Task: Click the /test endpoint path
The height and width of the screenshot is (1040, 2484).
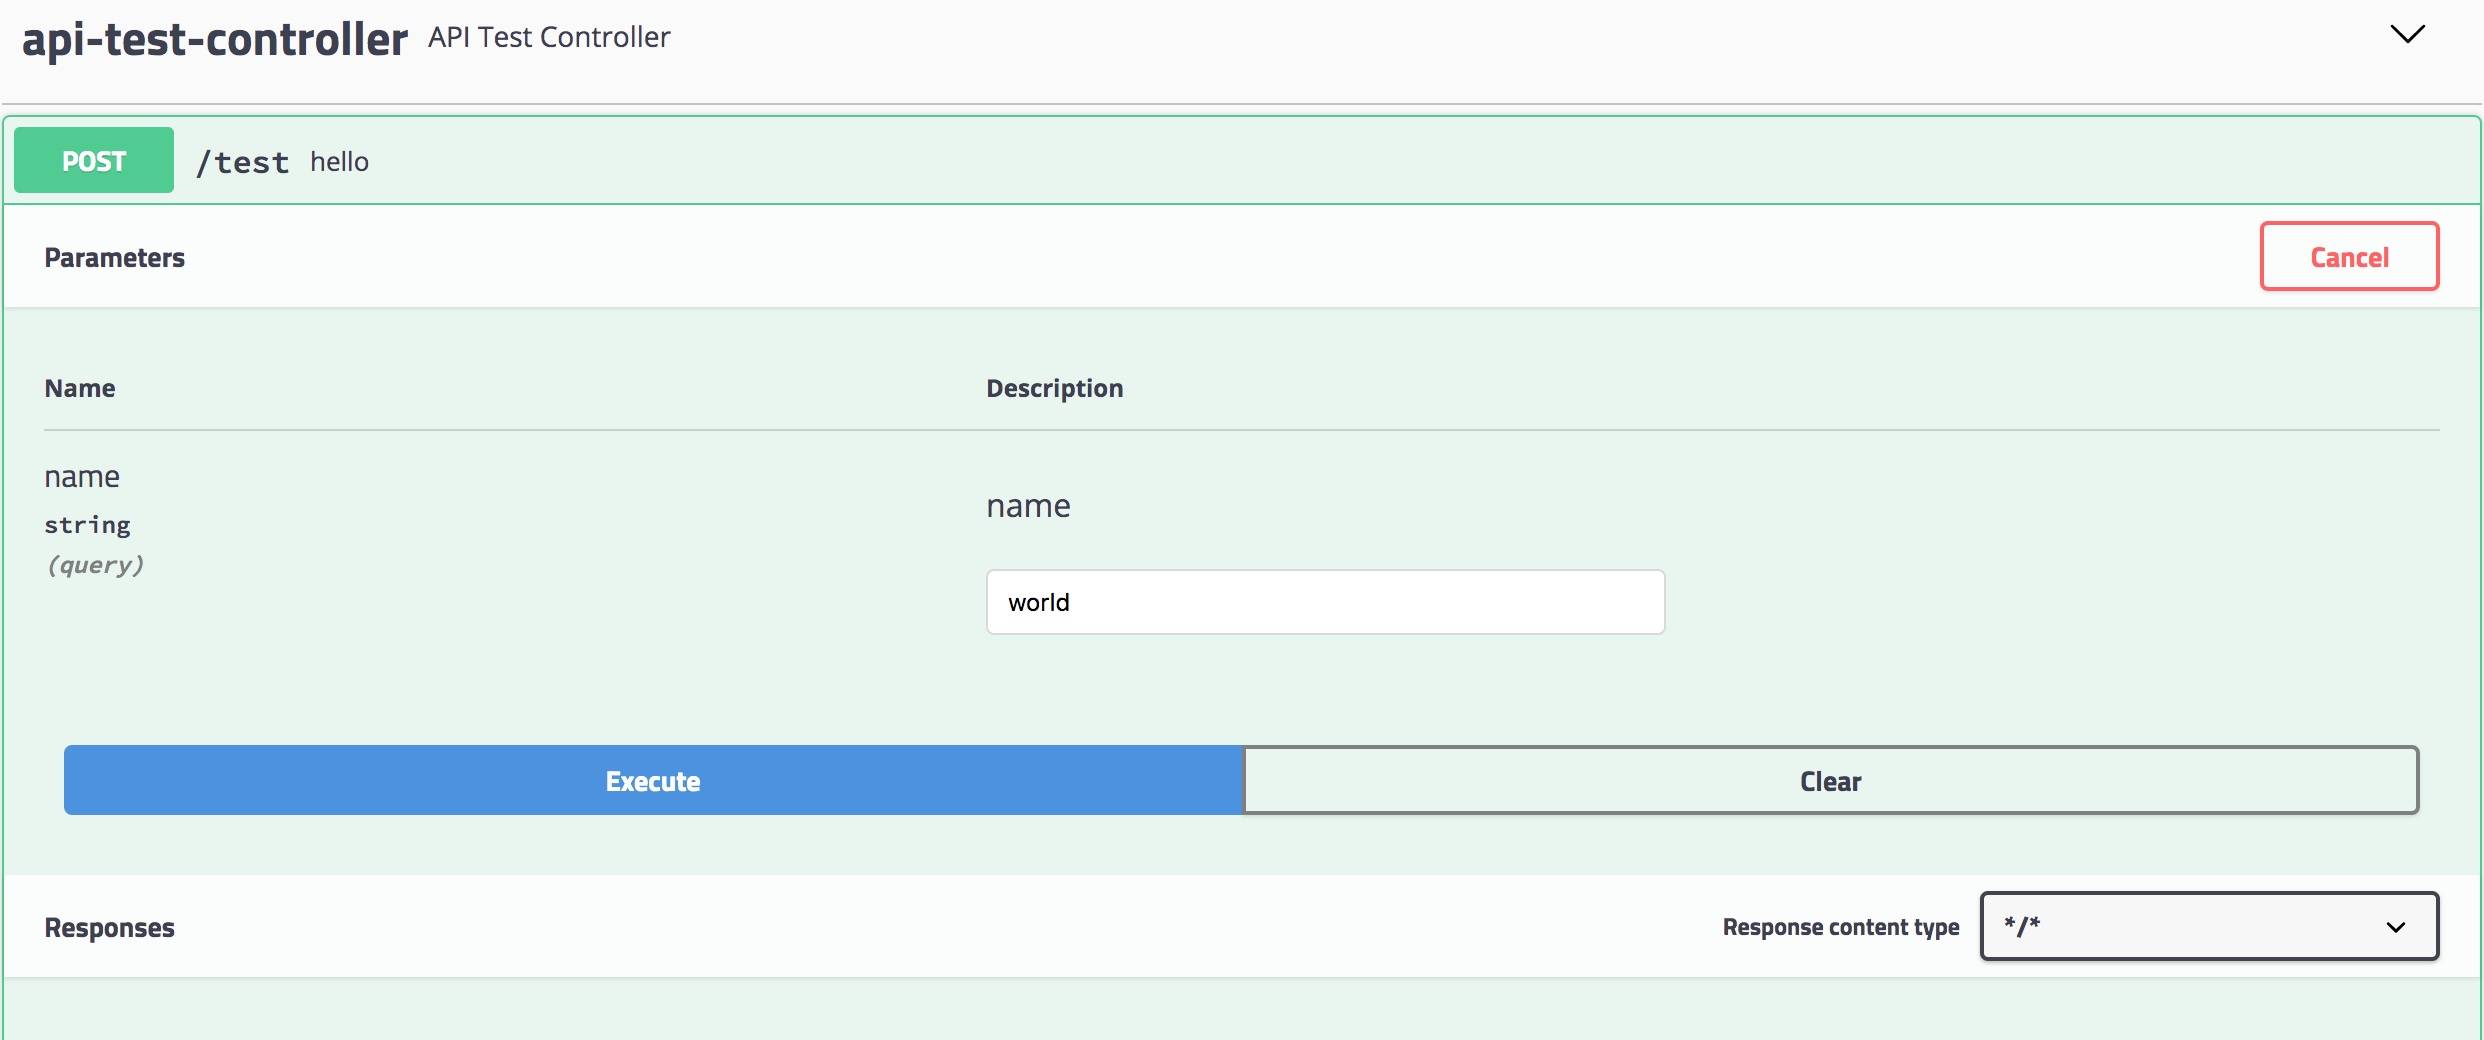Action: (242, 162)
